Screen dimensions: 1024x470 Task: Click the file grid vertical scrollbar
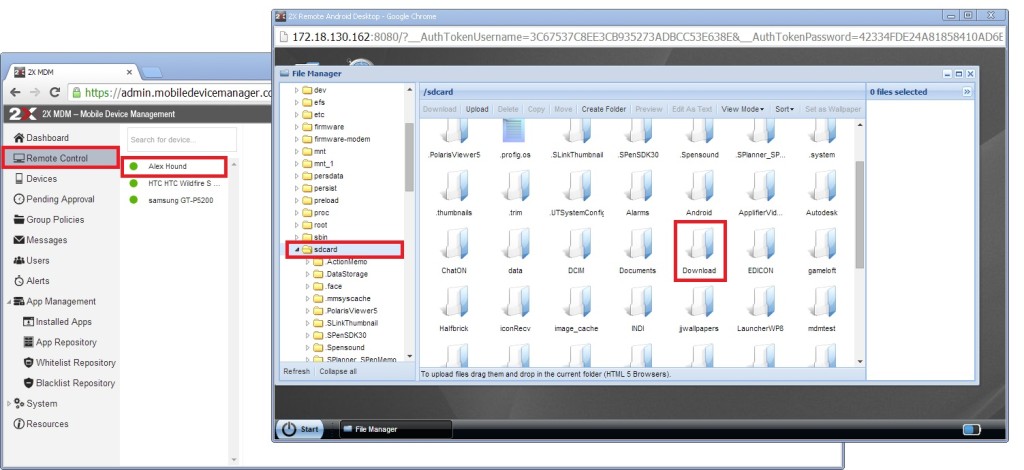point(859,214)
